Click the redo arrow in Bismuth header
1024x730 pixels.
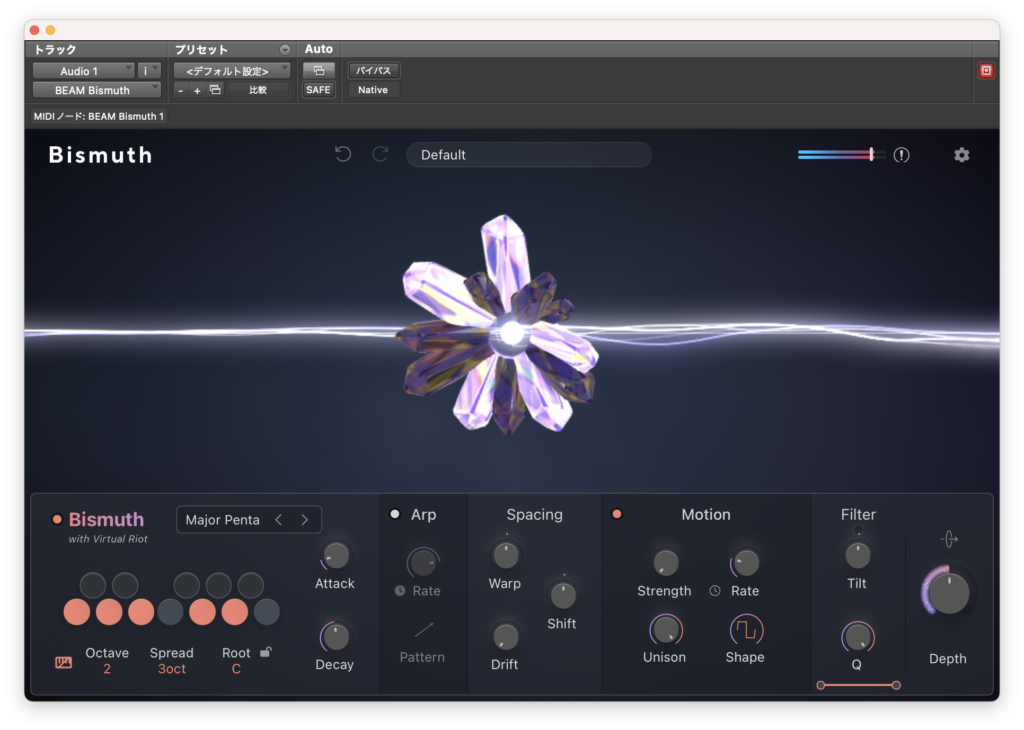click(380, 154)
